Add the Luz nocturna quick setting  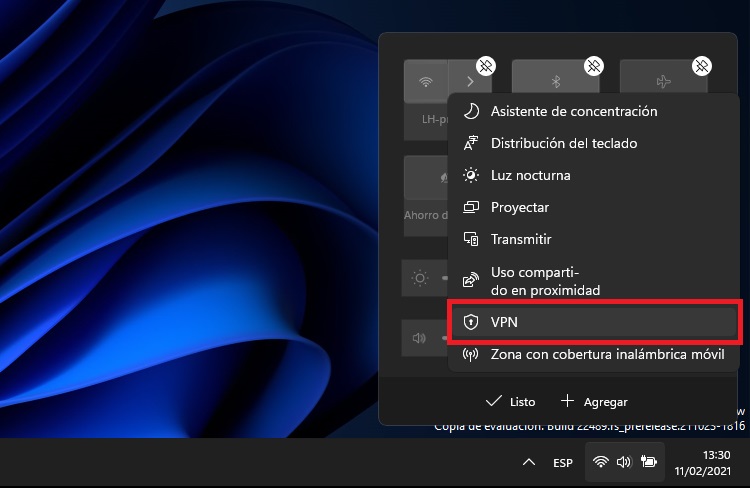click(x=593, y=176)
